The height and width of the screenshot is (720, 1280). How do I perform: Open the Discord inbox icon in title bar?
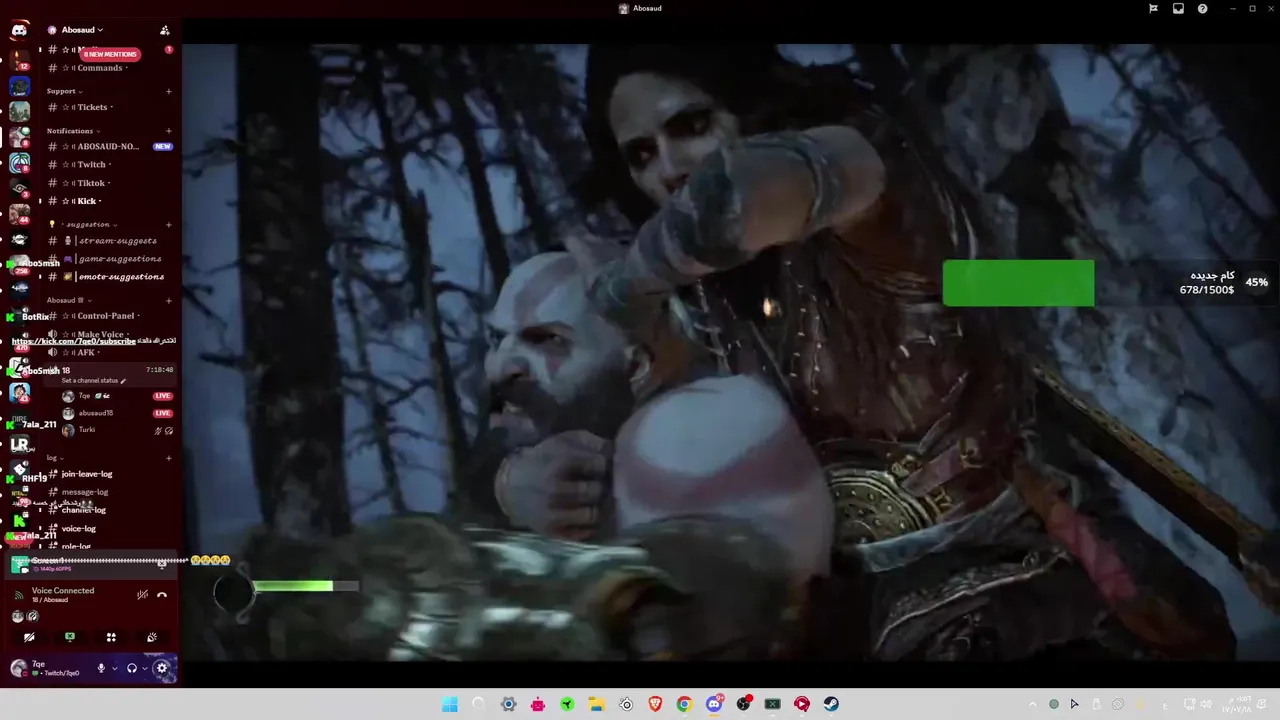[1178, 8]
